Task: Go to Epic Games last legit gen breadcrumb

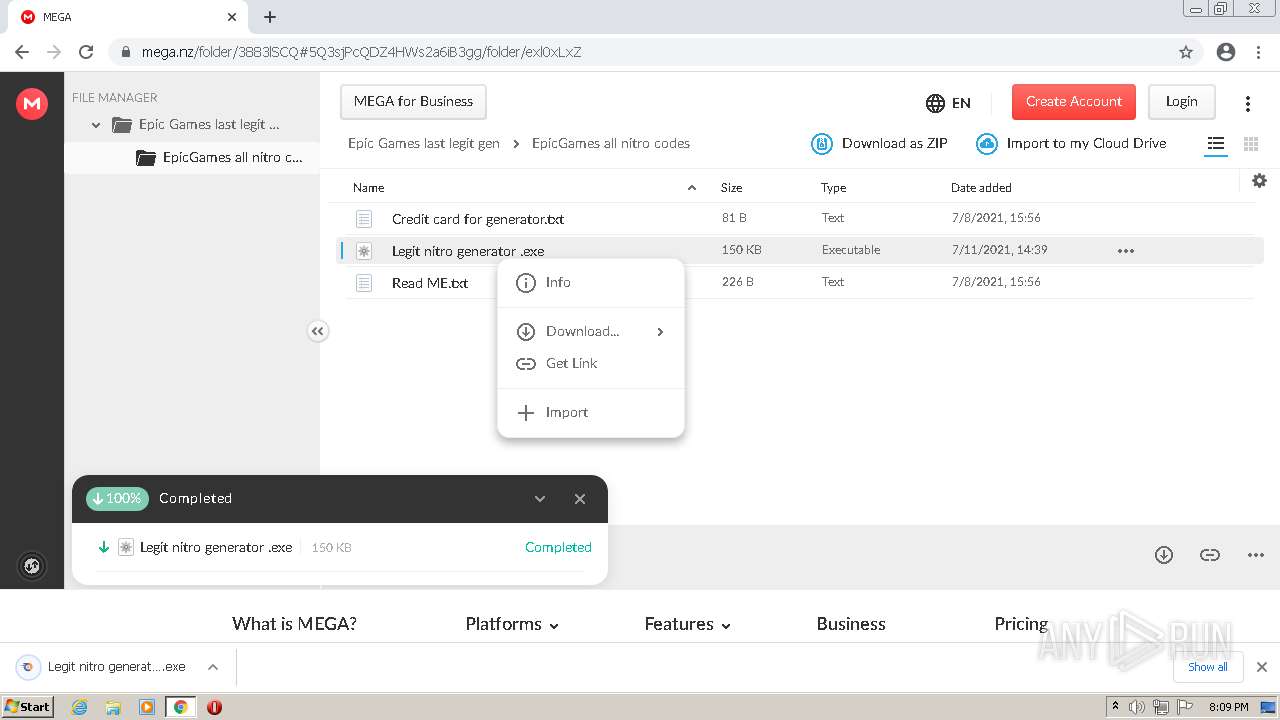Action: point(424,143)
